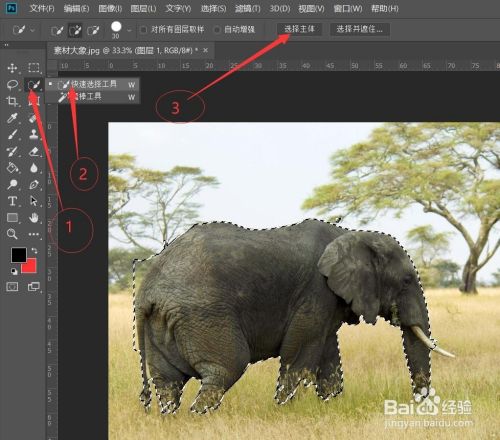500x440 pixels.
Task: Open the brush size picker dropdown
Action: click(129, 31)
